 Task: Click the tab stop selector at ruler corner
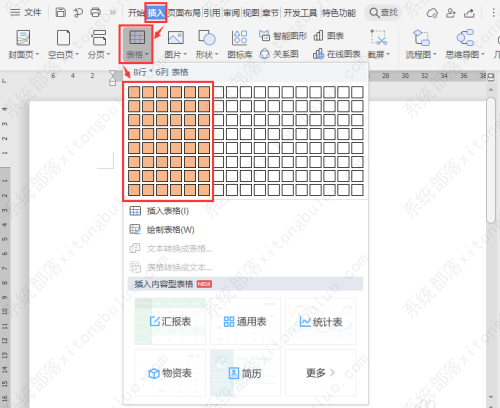click(4, 81)
